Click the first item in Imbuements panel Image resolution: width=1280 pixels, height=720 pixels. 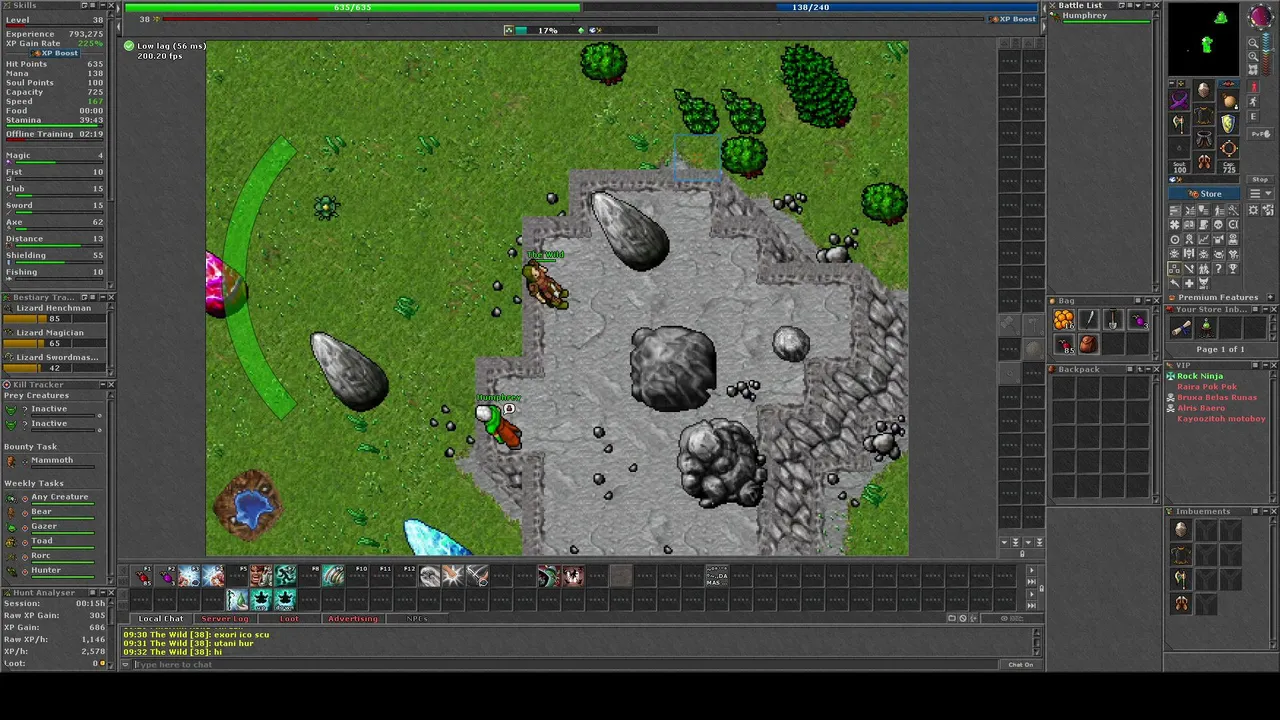click(x=1181, y=530)
